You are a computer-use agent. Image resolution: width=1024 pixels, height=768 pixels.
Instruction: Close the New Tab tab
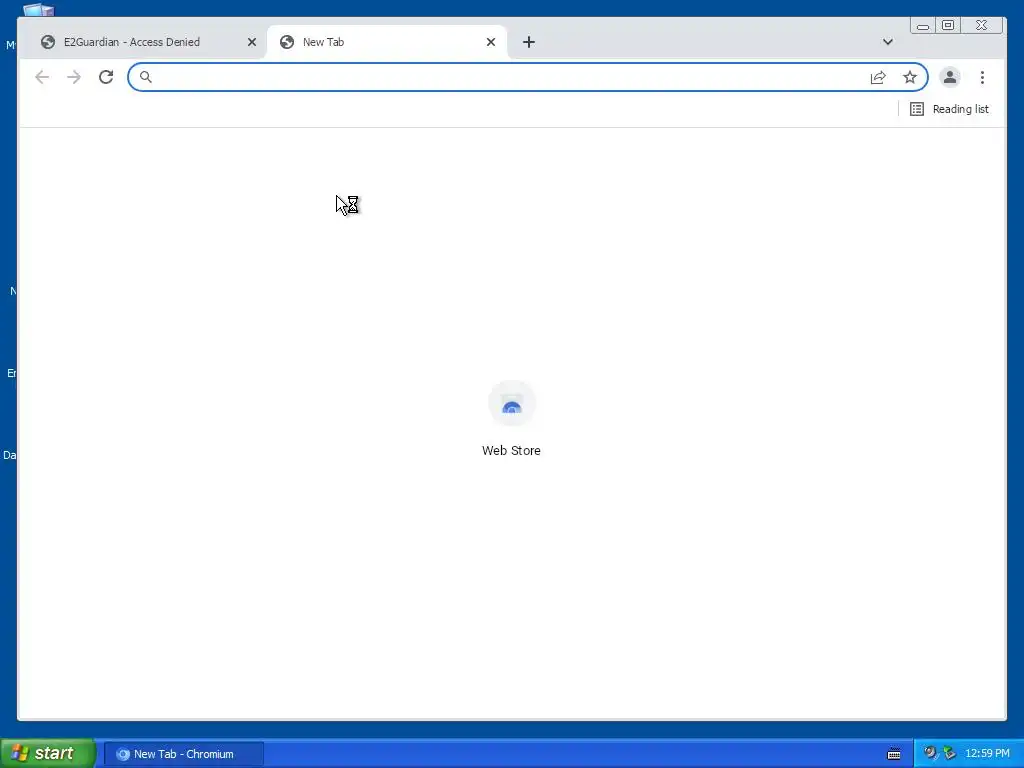491,42
